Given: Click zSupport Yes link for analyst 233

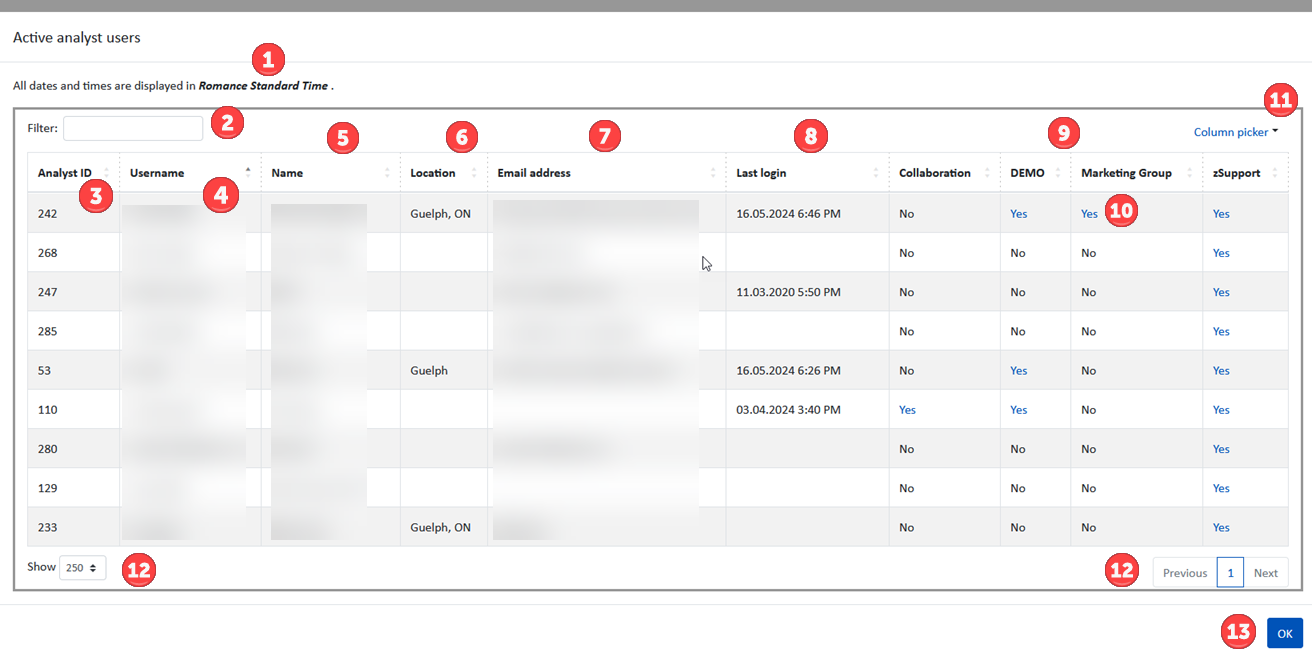Looking at the screenshot, I should (1221, 527).
